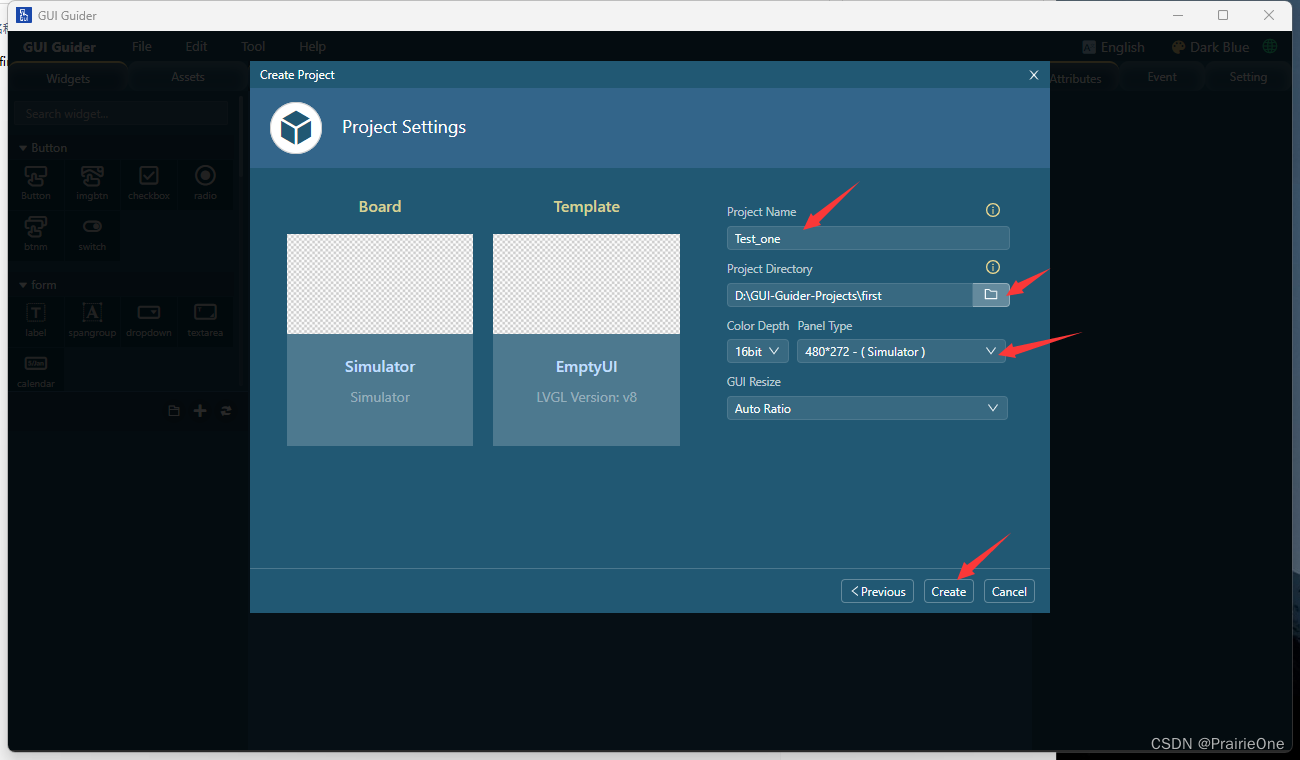Switch to the Widgets tab
The width and height of the screenshot is (1300, 760).
tap(68, 78)
